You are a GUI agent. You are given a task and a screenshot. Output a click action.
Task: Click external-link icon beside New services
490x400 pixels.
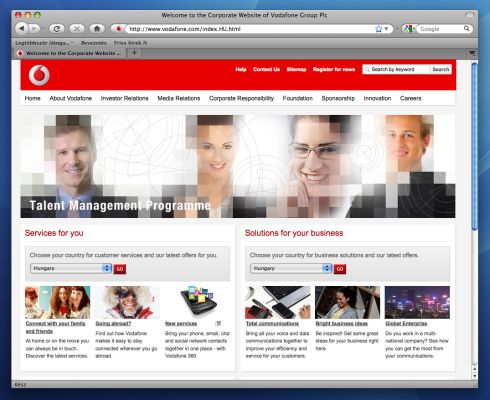pos(219,323)
